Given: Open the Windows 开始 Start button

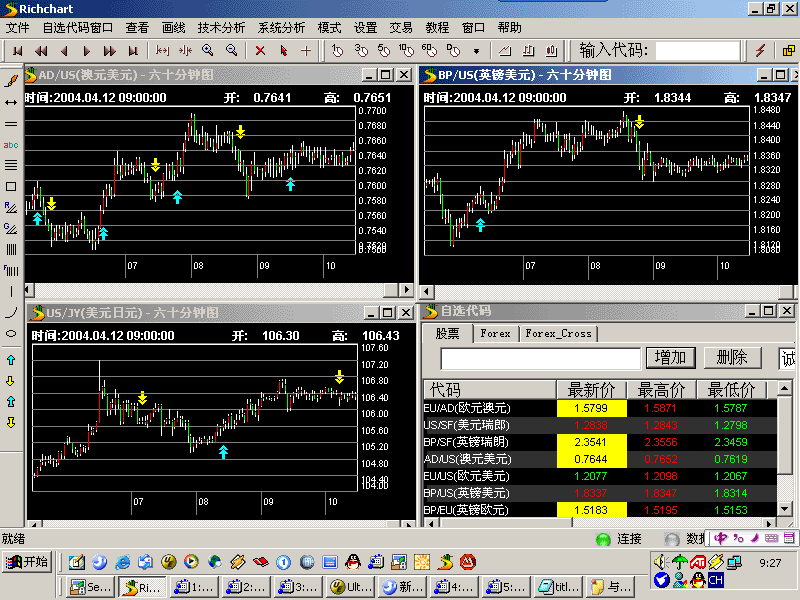Looking at the screenshot, I should (x=27, y=562).
